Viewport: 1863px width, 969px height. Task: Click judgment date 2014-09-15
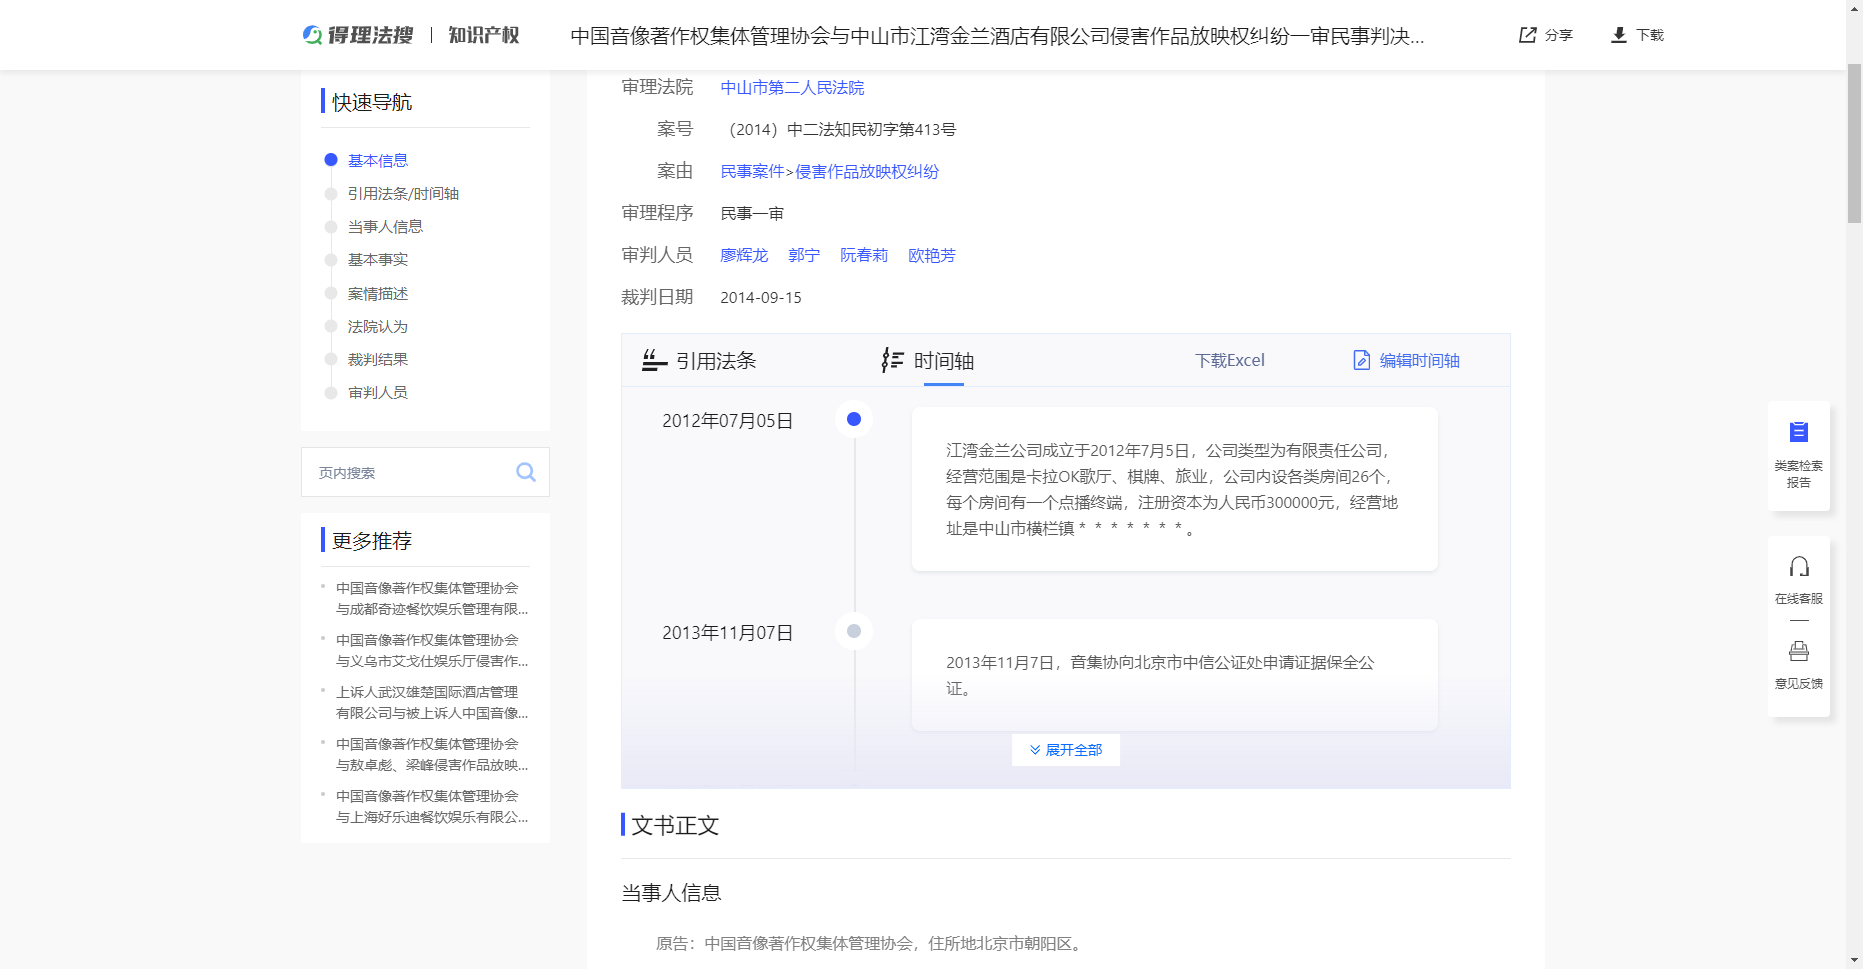click(761, 298)
